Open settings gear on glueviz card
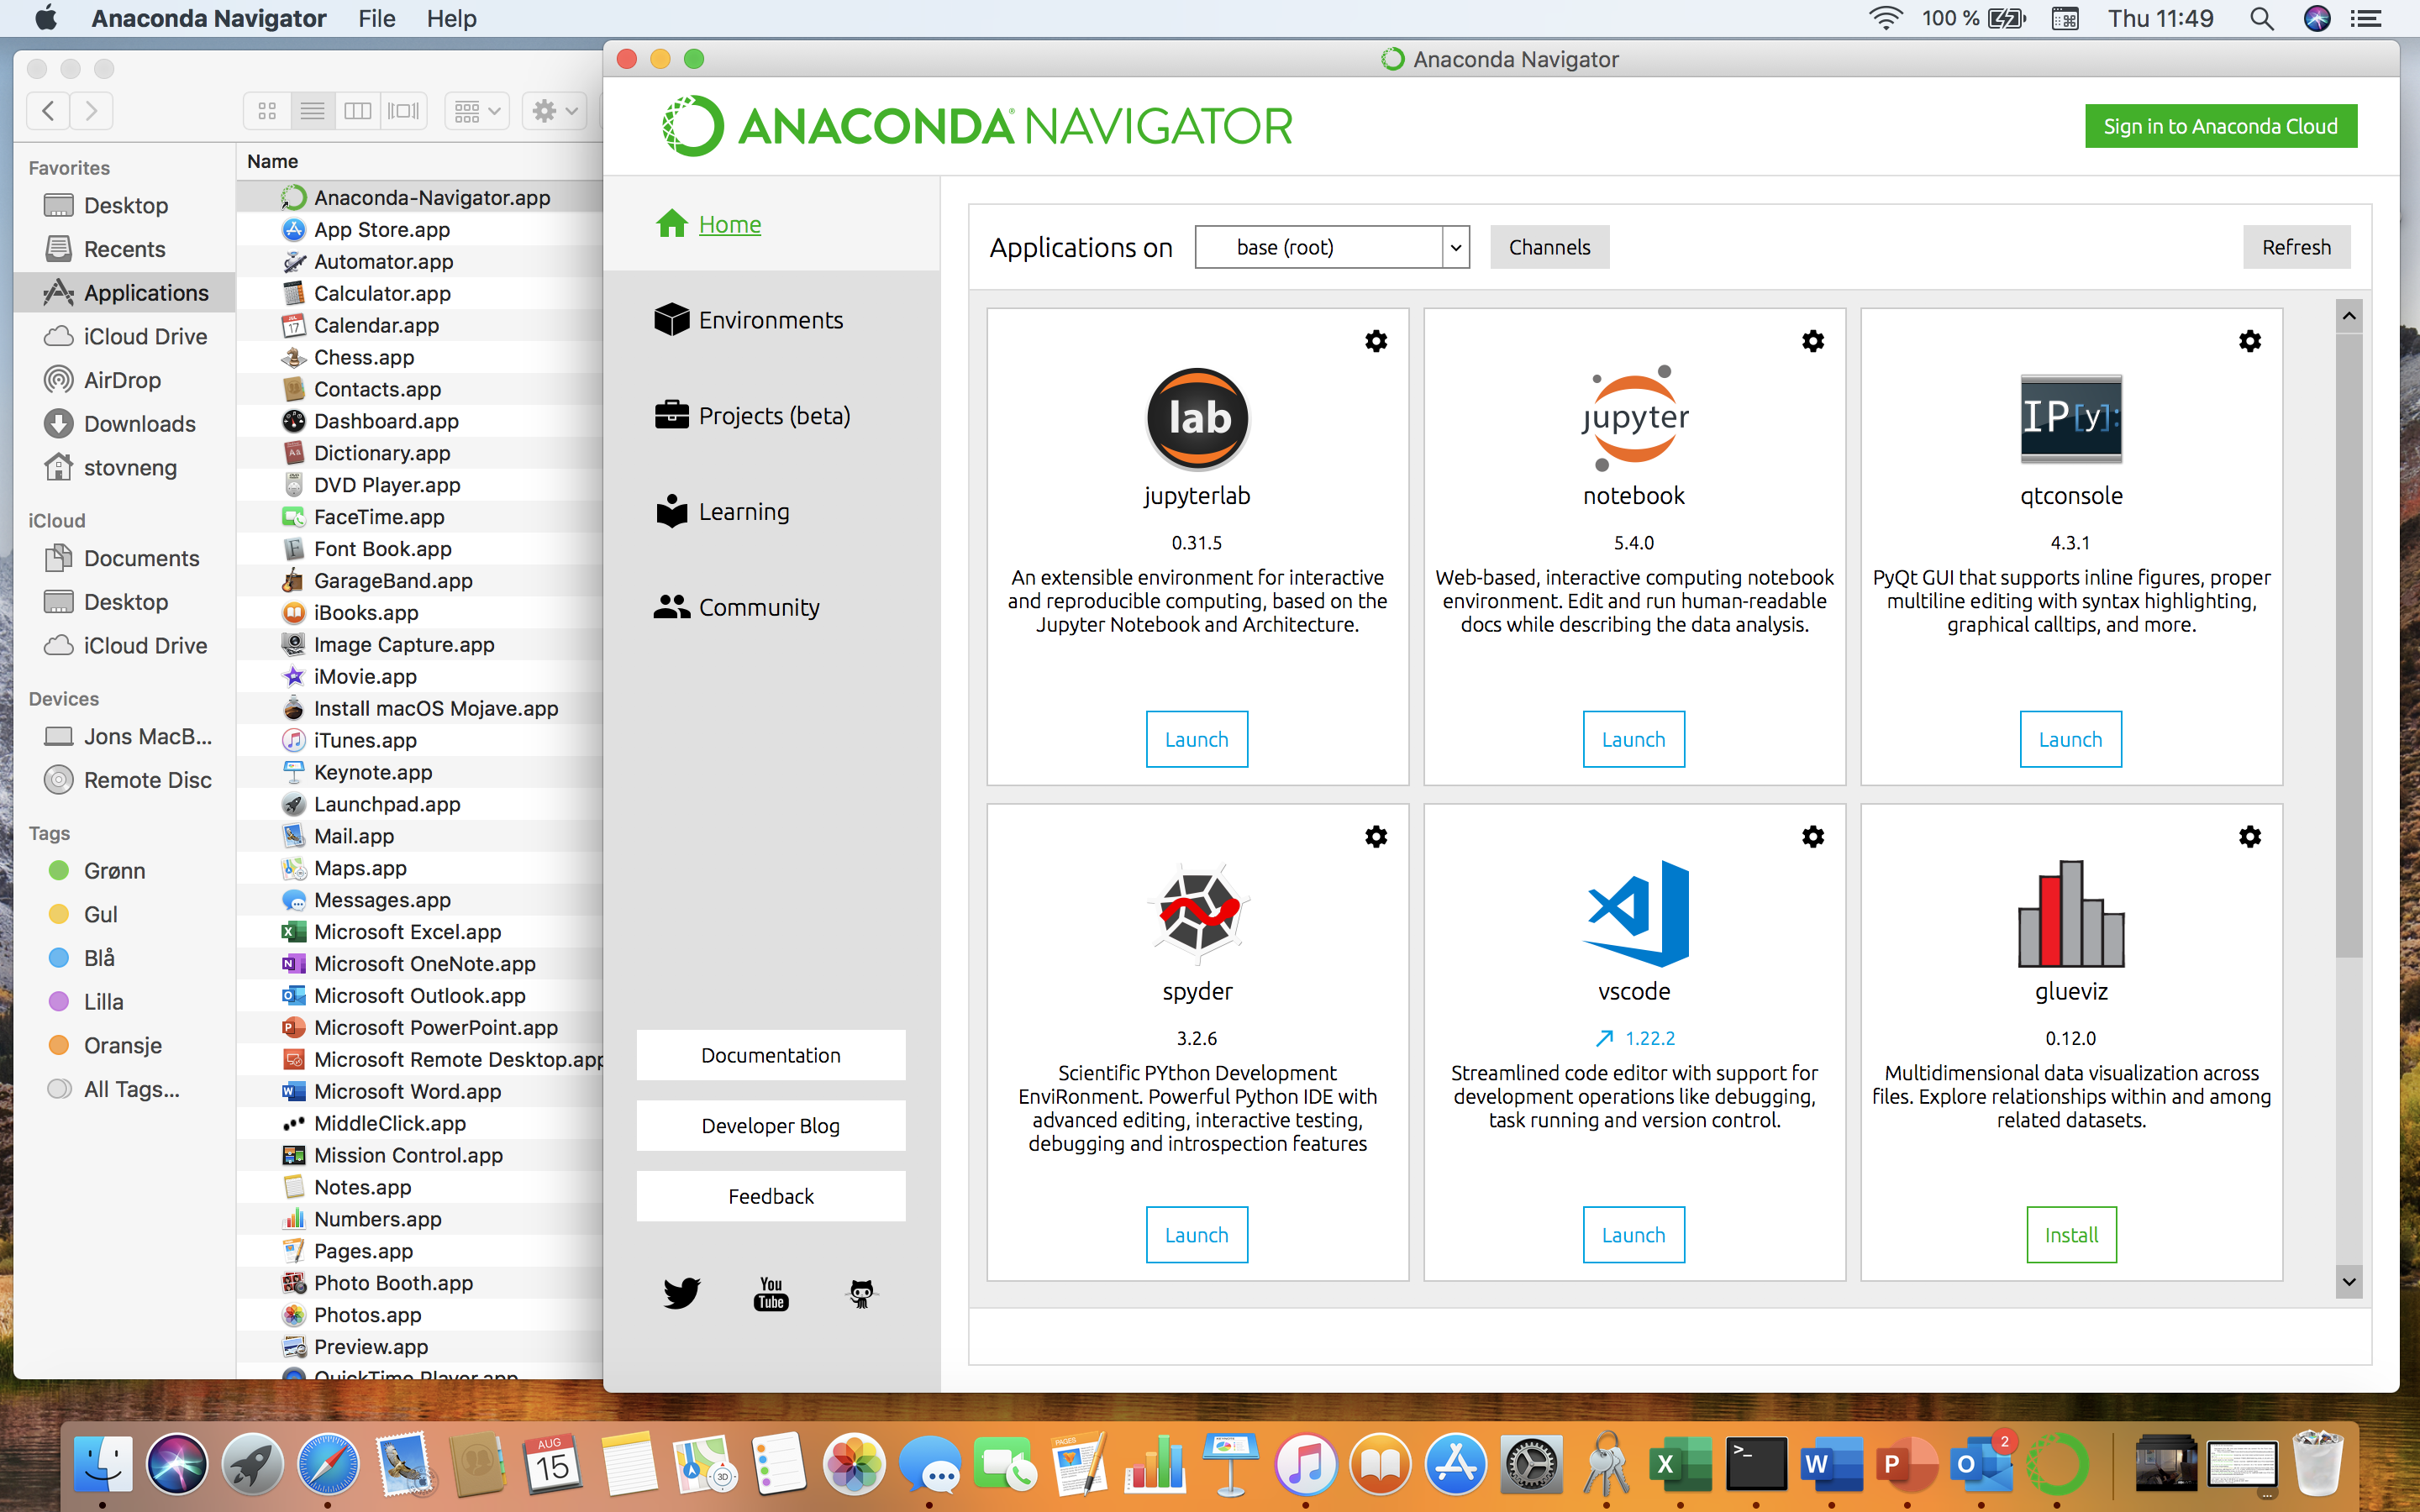Screen dimensions: 2420x1512 click(2250, 836)
